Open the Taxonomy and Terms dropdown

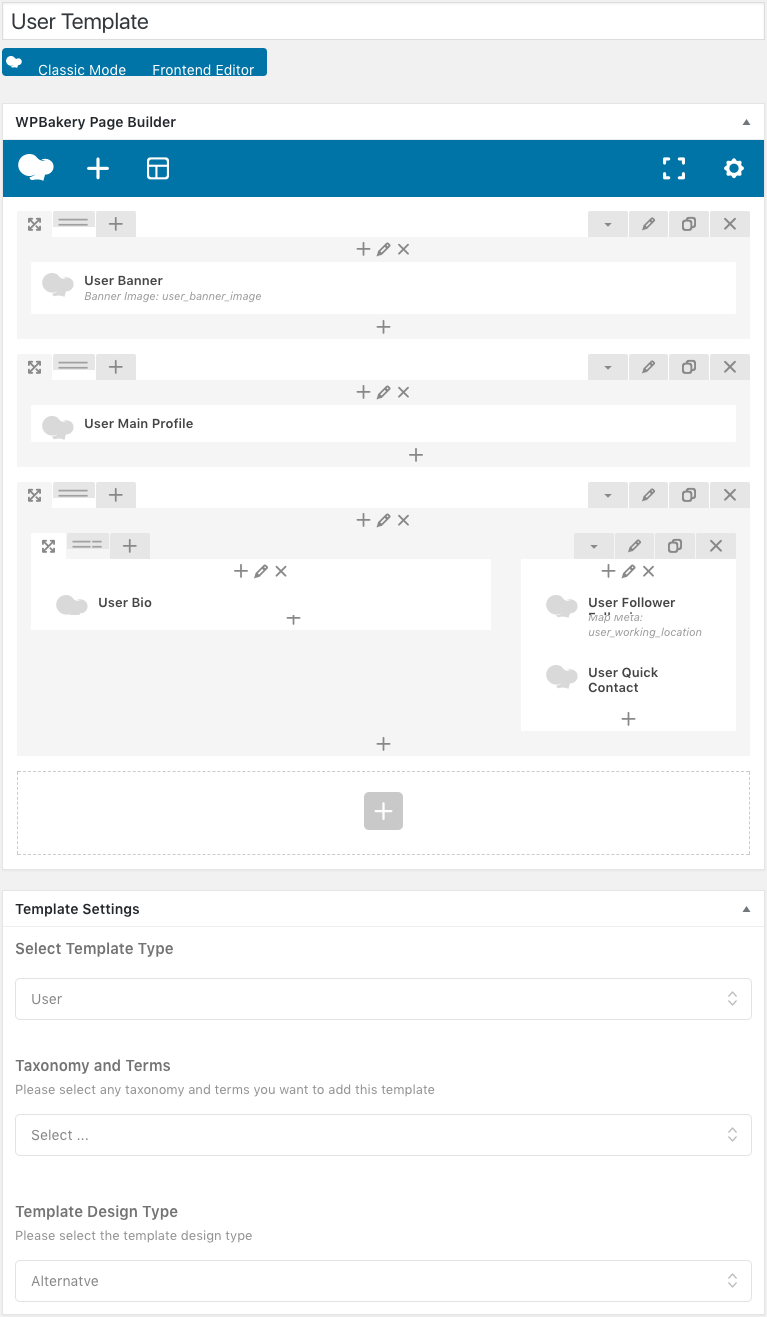(x=383, y=1135)
